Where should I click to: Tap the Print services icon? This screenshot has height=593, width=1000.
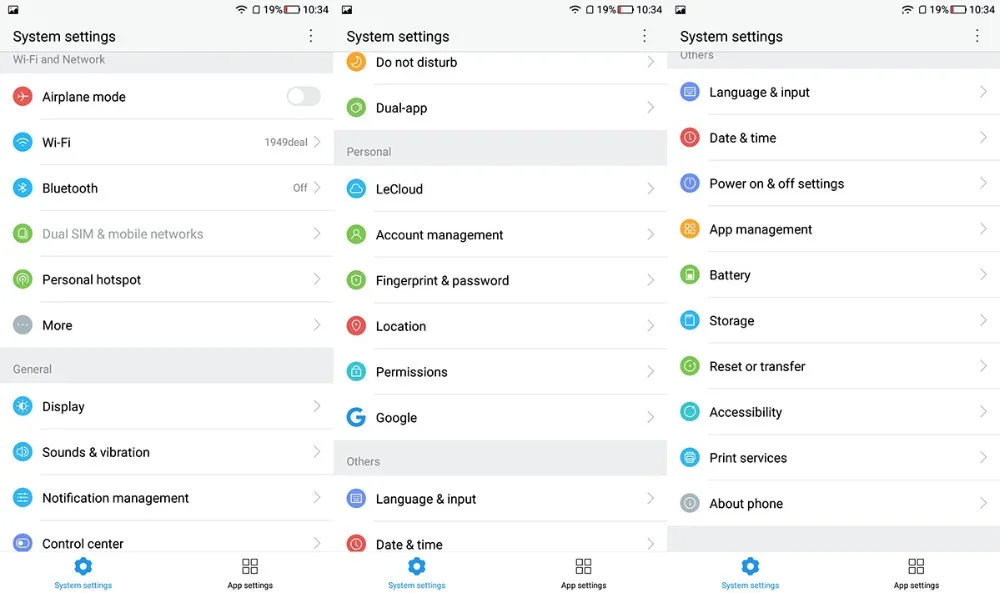point(690,458)
